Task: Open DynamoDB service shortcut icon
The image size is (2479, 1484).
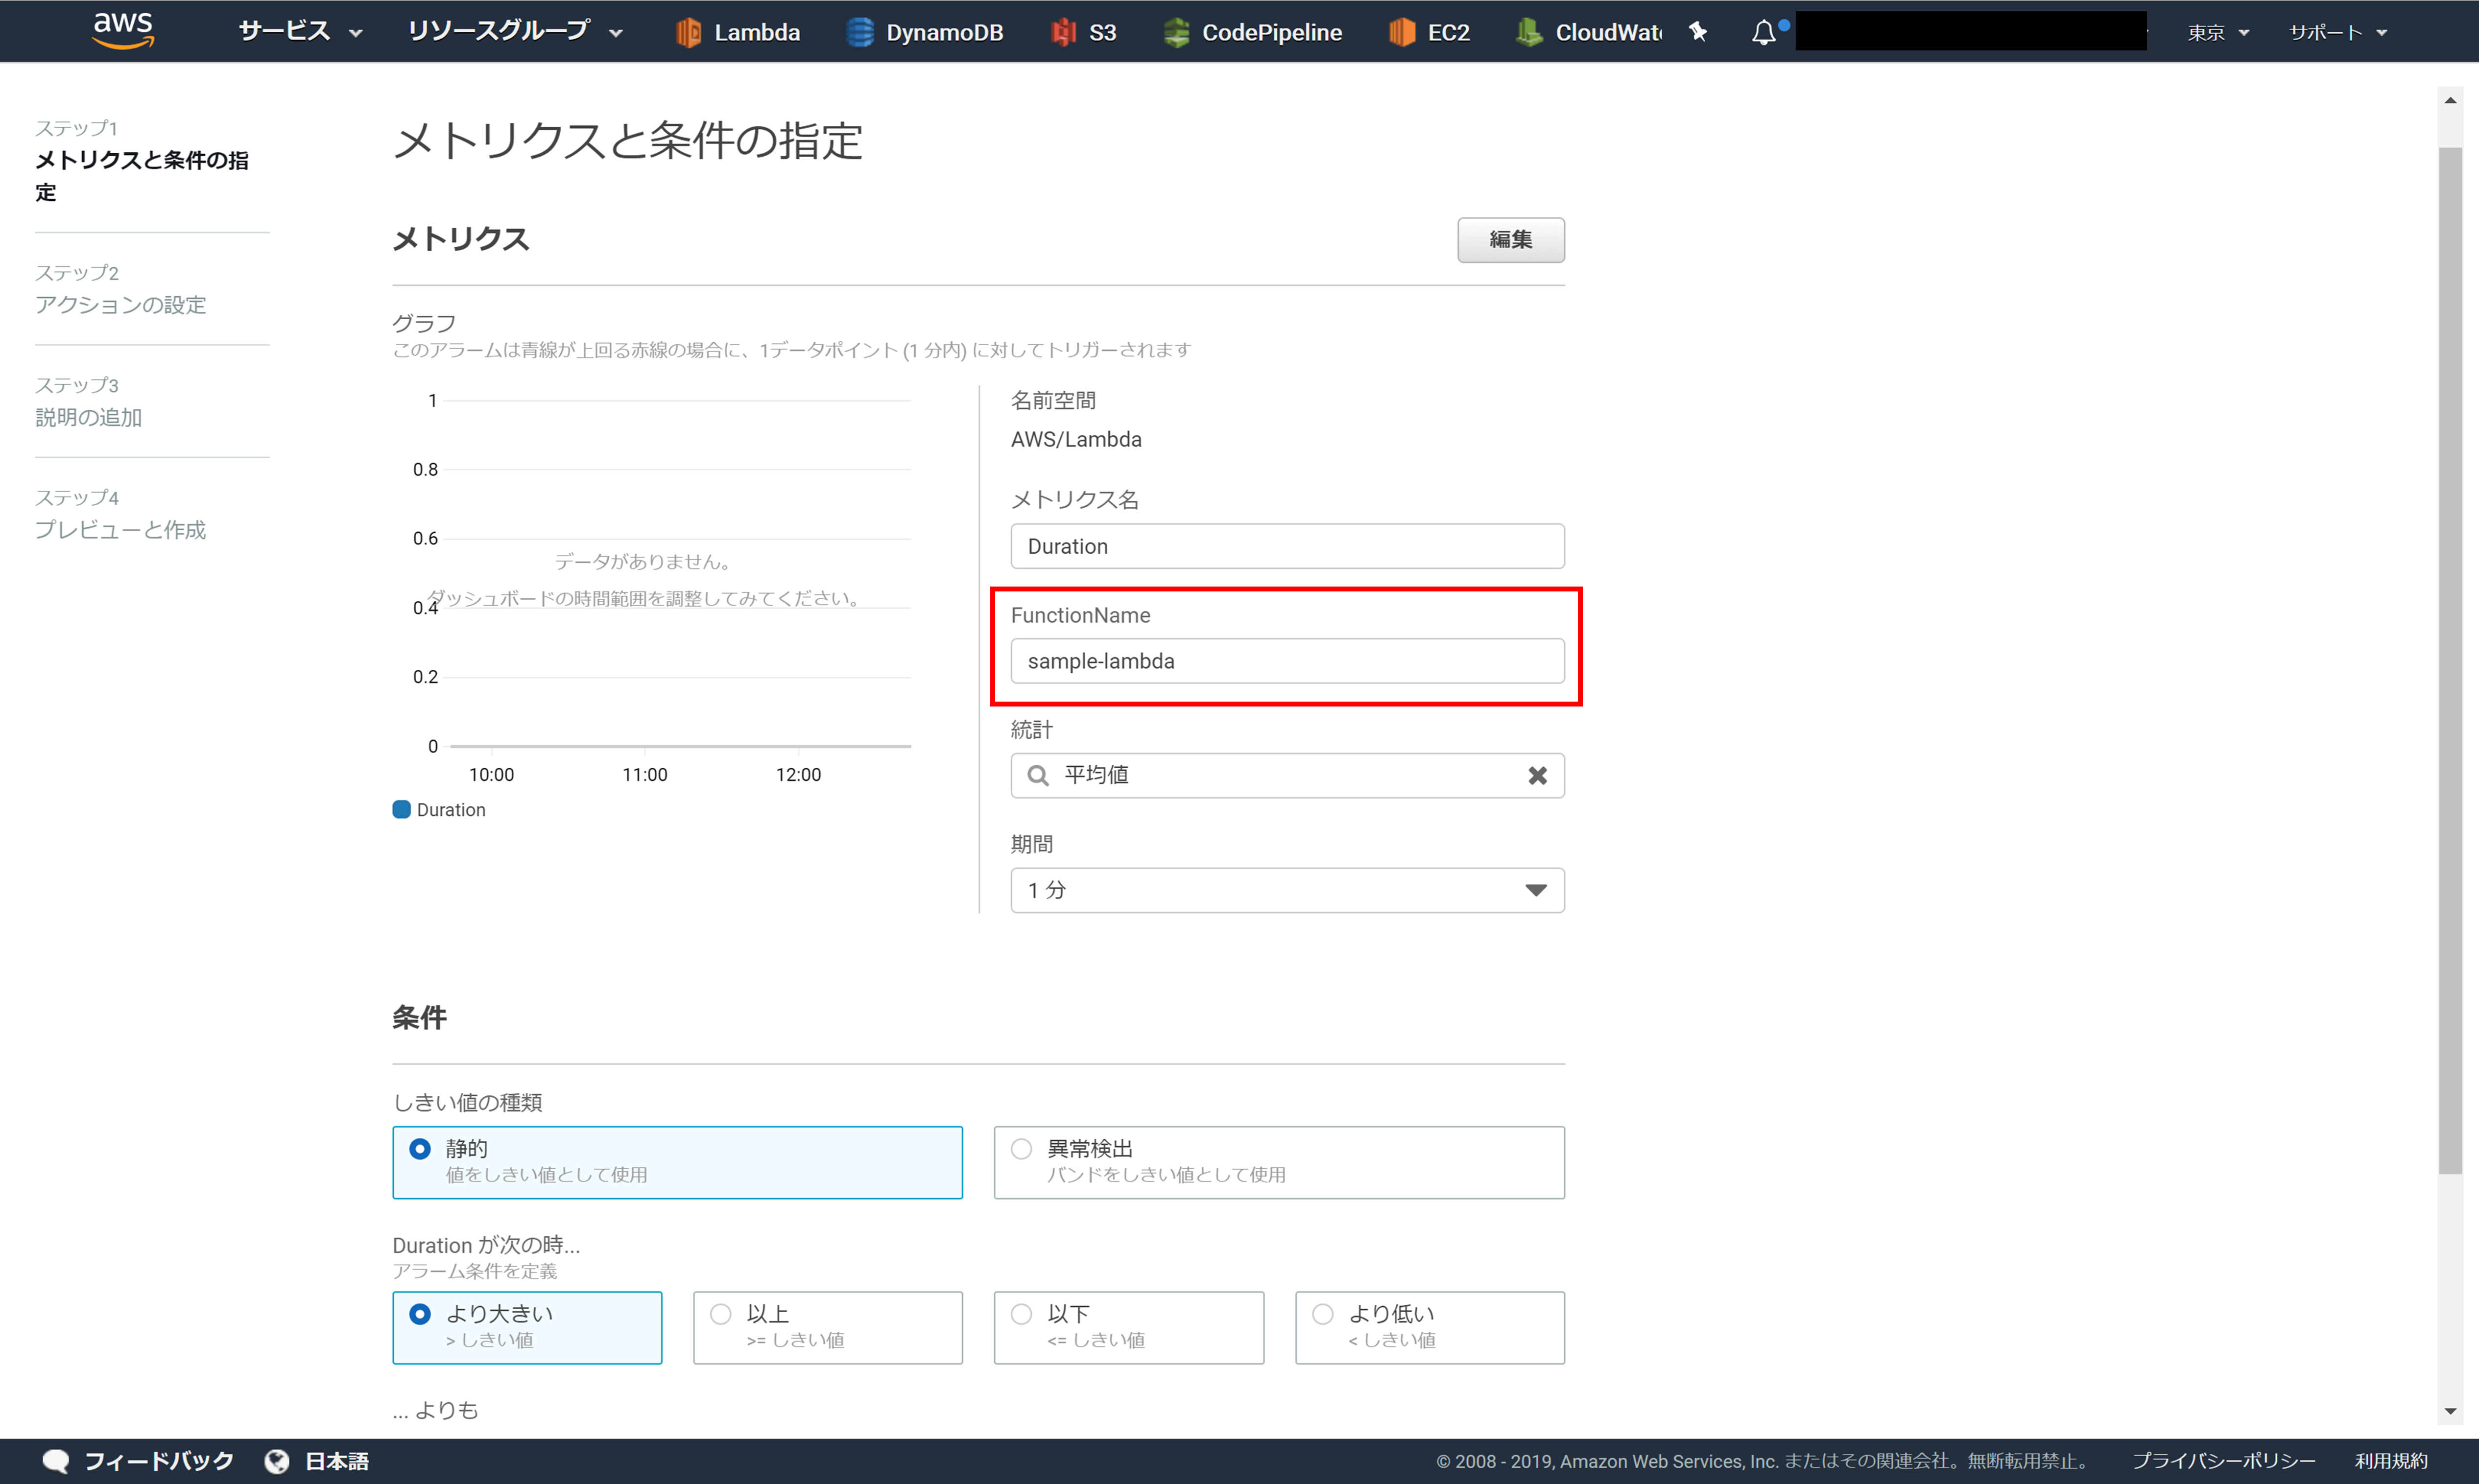Action: point(859,32)
